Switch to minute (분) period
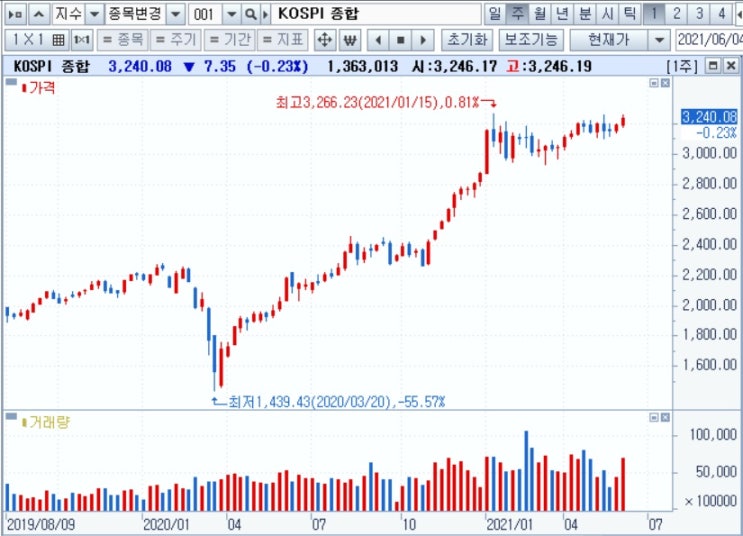 (585, 14)
